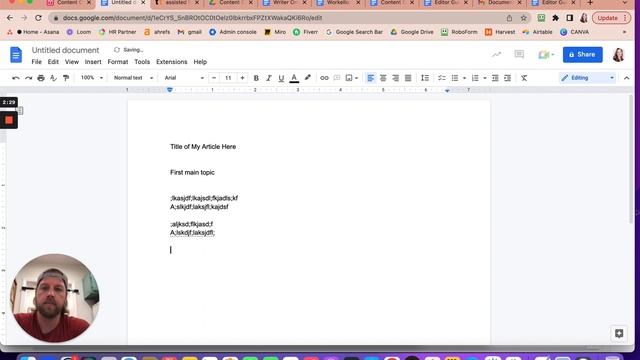Open the CANVA bookmark
The width and height of the screenshot is (640, 360).
(575, 32)
